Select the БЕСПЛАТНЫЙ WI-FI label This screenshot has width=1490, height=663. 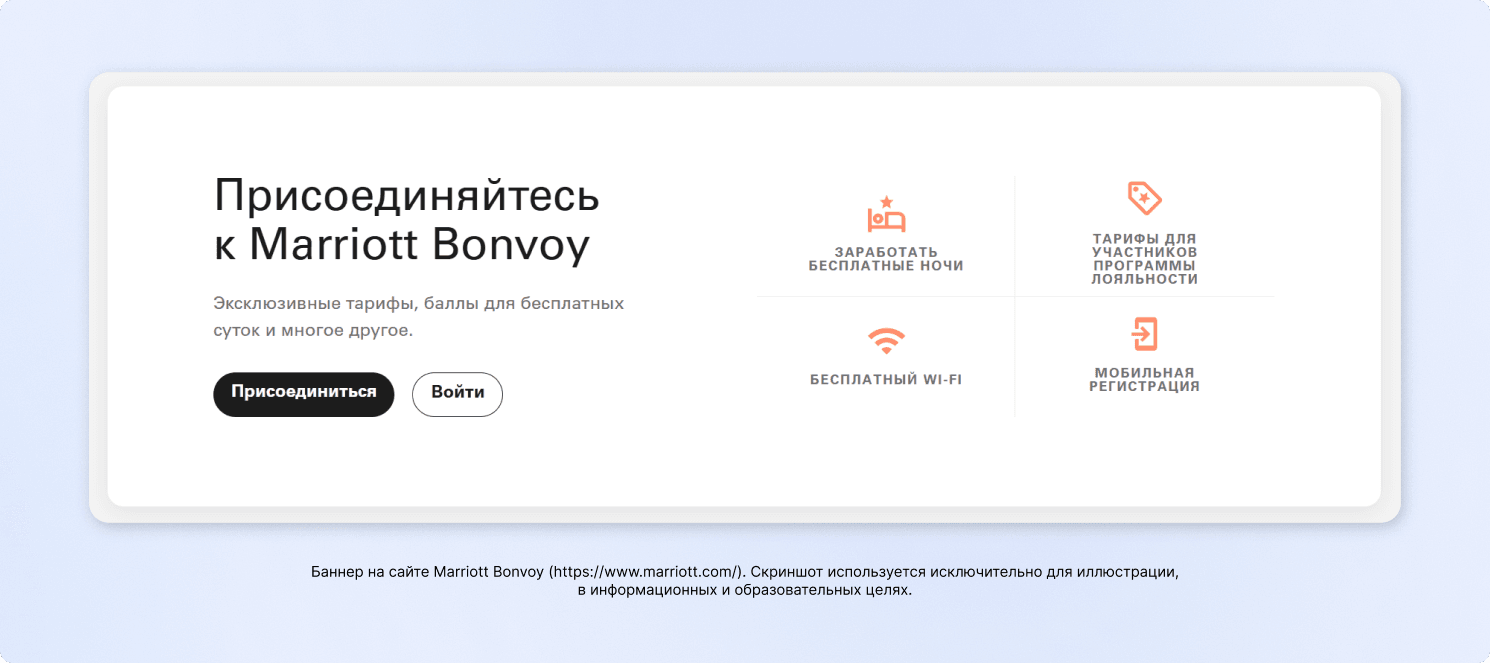coord(886,380)
